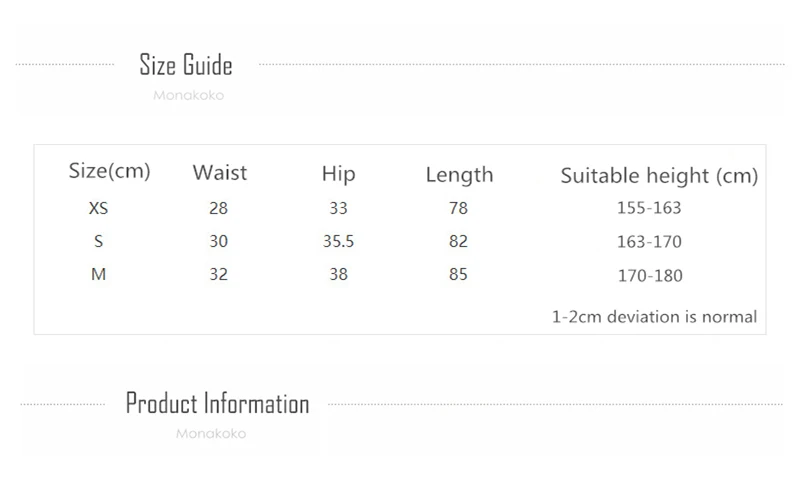This screenshot has width=800, height=500.
Task: Select the Size(cm) column header
Action: click(109, 171)
